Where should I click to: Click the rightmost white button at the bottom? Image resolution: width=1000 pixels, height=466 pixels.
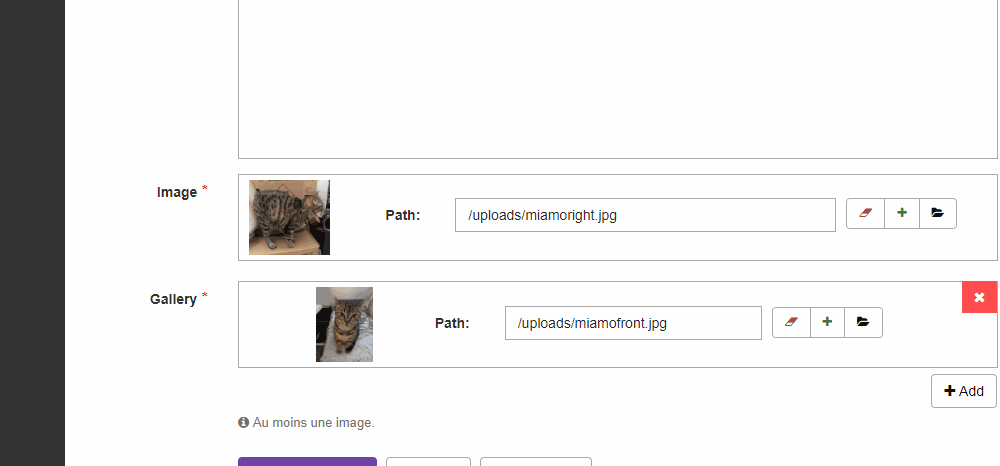click(x=536, y=462)
